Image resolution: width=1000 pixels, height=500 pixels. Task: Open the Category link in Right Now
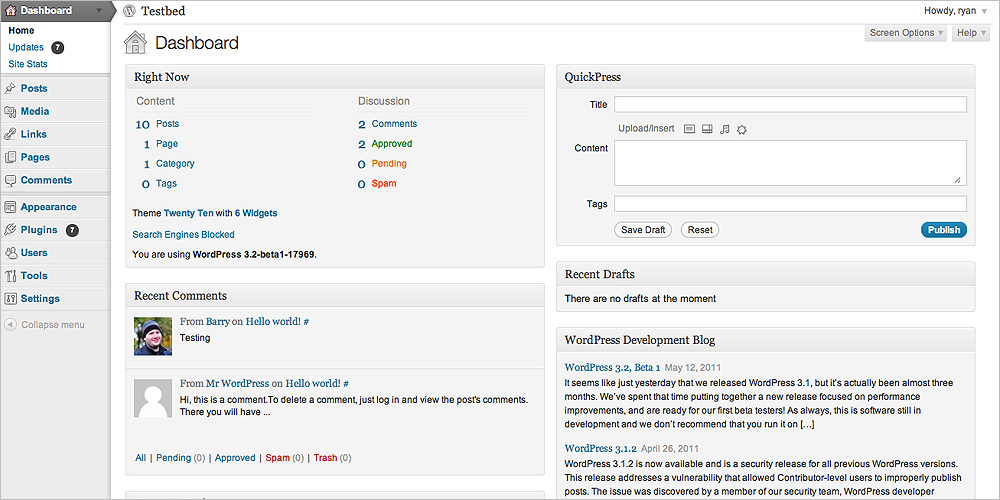pyautogui.click(x=175, y=164)
